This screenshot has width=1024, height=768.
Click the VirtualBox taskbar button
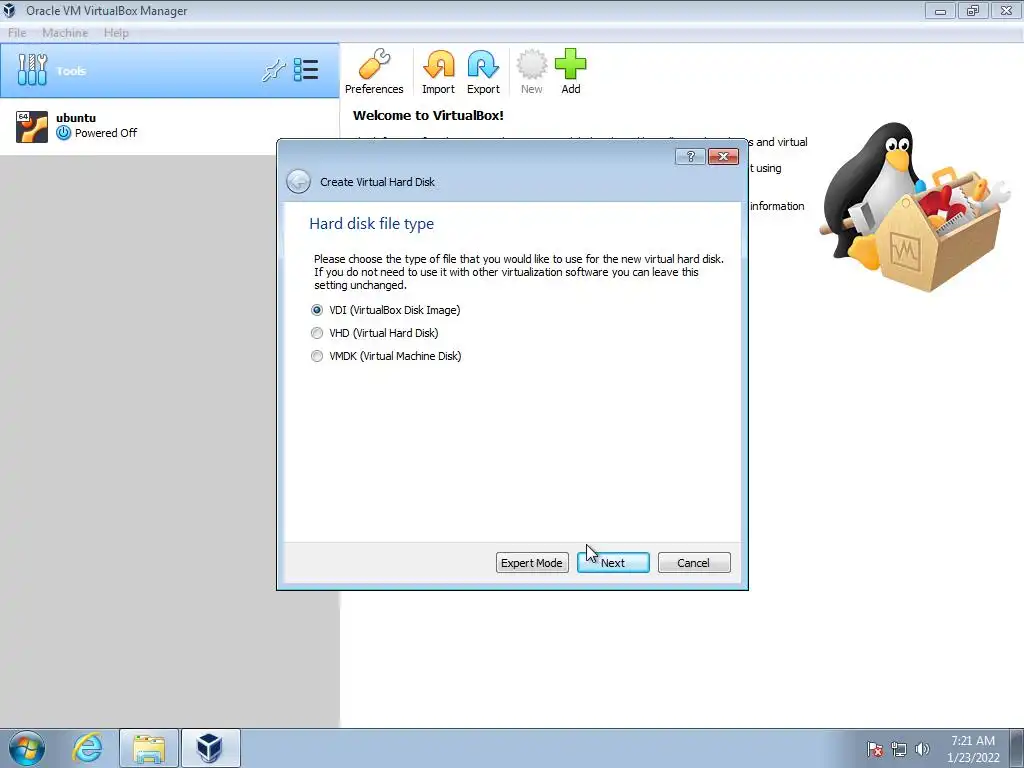[210, 748]
